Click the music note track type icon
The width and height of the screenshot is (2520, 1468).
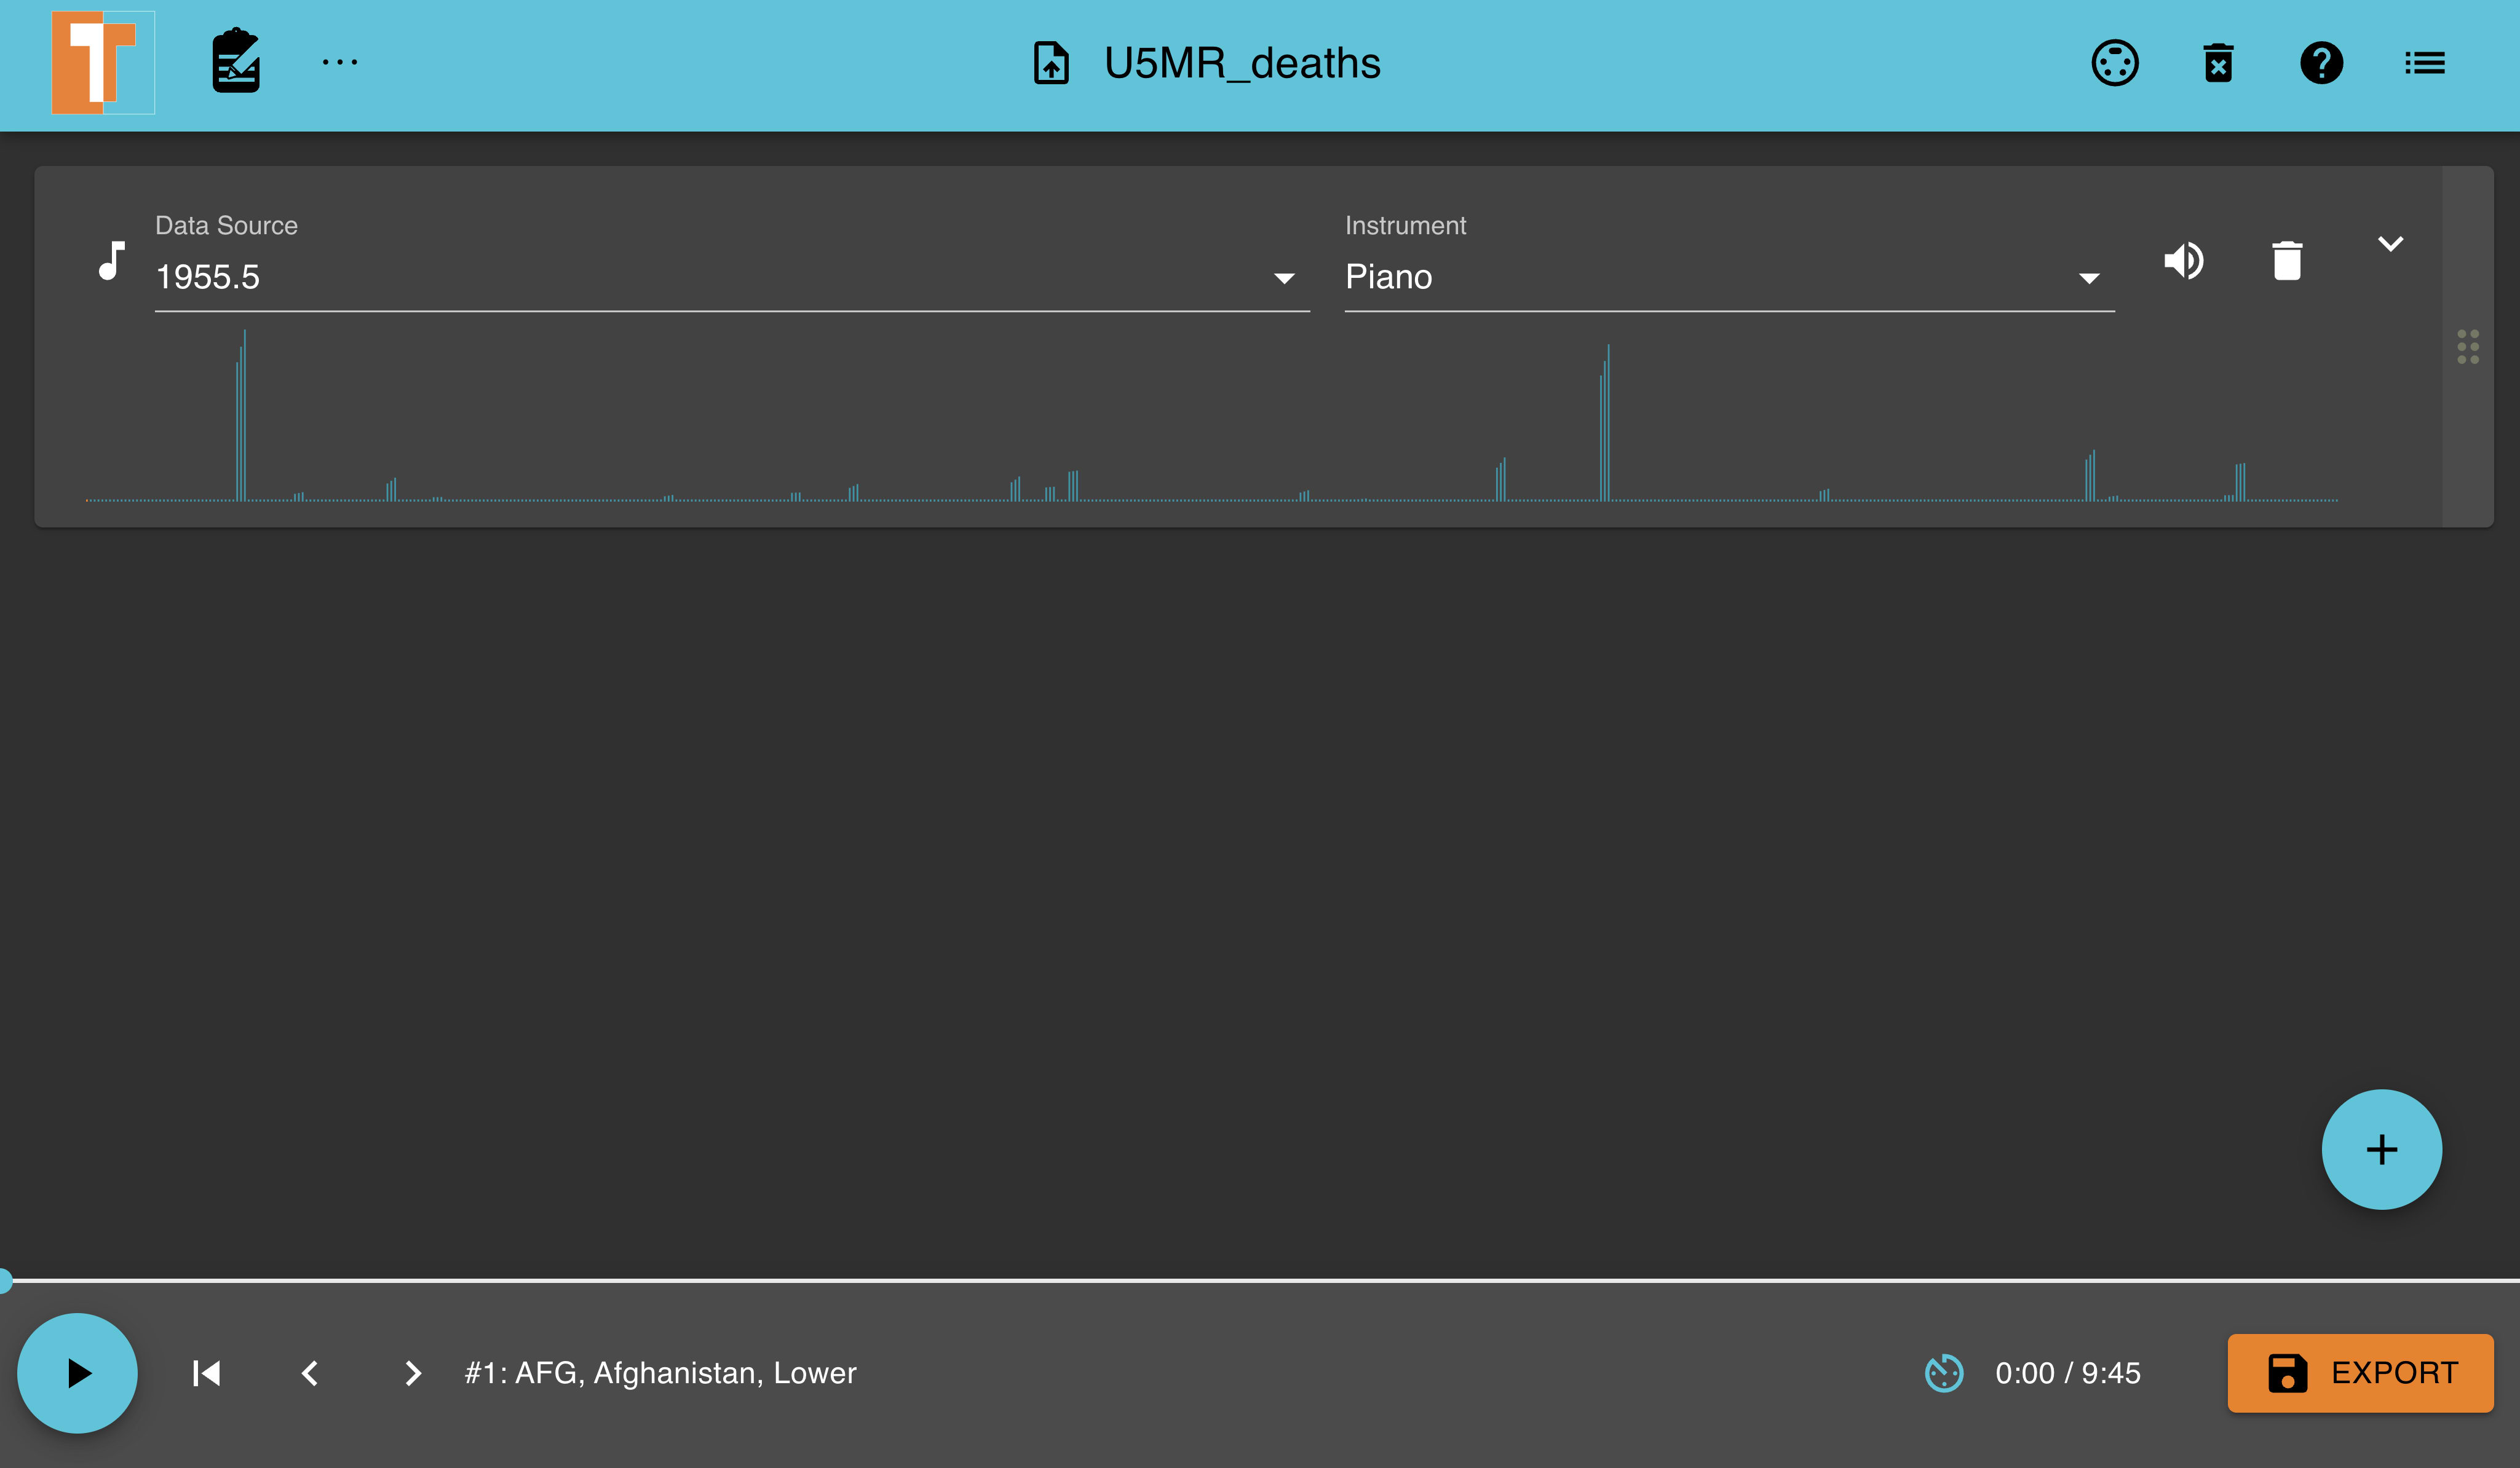point(112,261)
